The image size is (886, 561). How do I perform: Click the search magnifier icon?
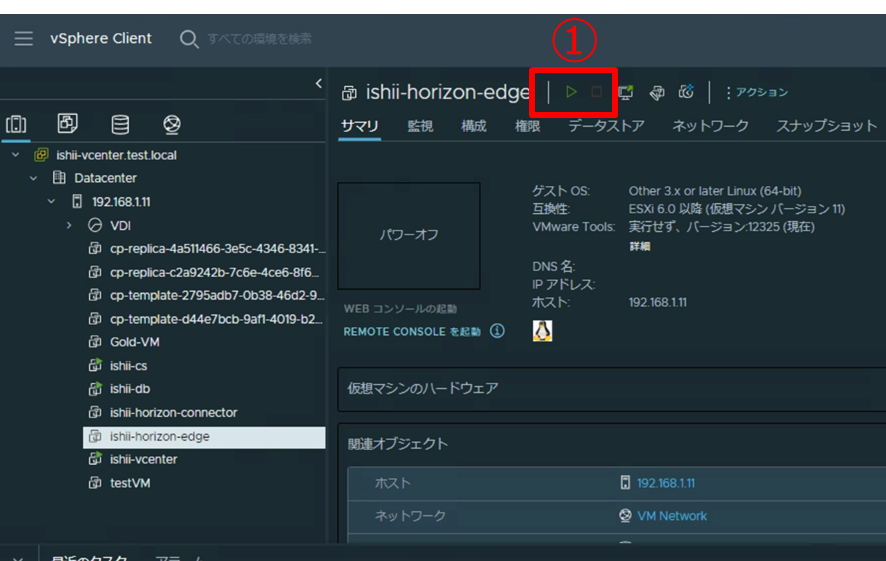189,39
